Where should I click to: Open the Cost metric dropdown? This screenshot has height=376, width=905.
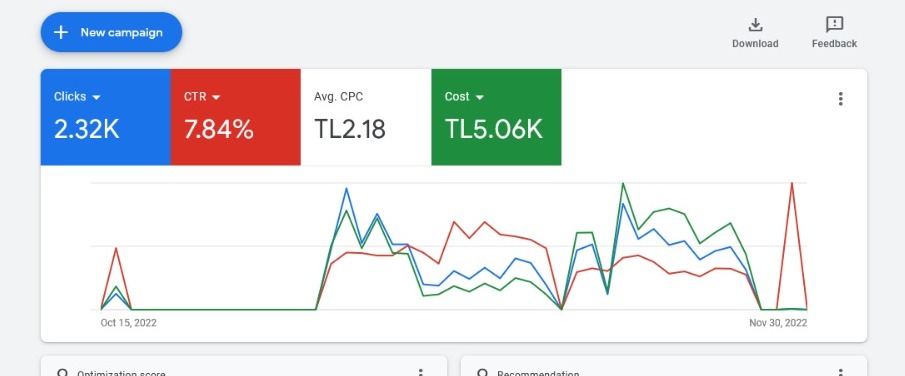(x=463, y=96)
